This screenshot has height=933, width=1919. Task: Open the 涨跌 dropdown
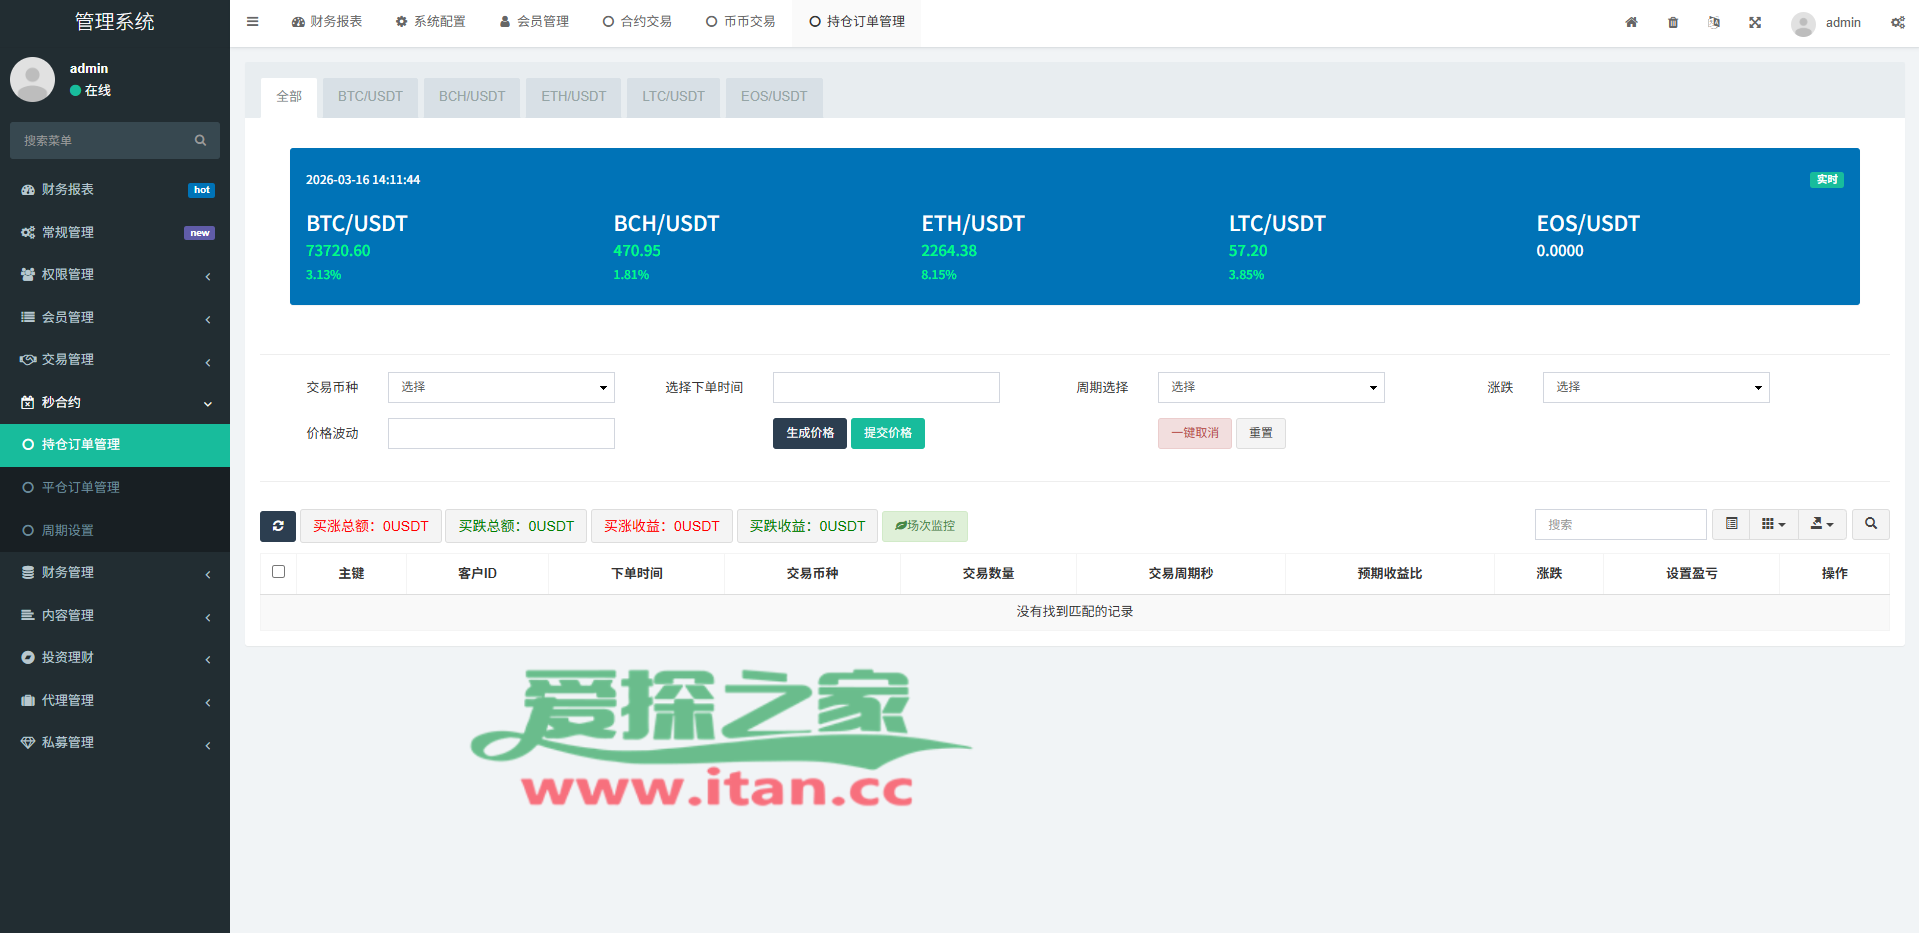click(1655, 387)
